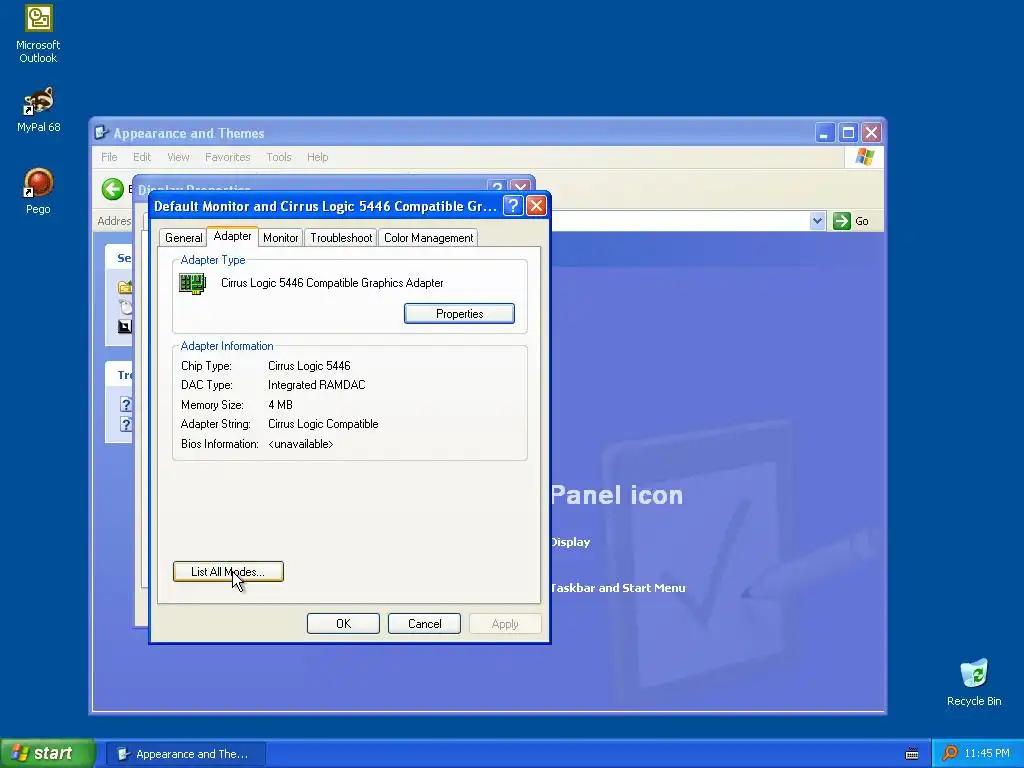The height and width of the screenshot is (768, 1024).
Task: Click the Go arrow button beside address bar
Action: pos(842,221)
